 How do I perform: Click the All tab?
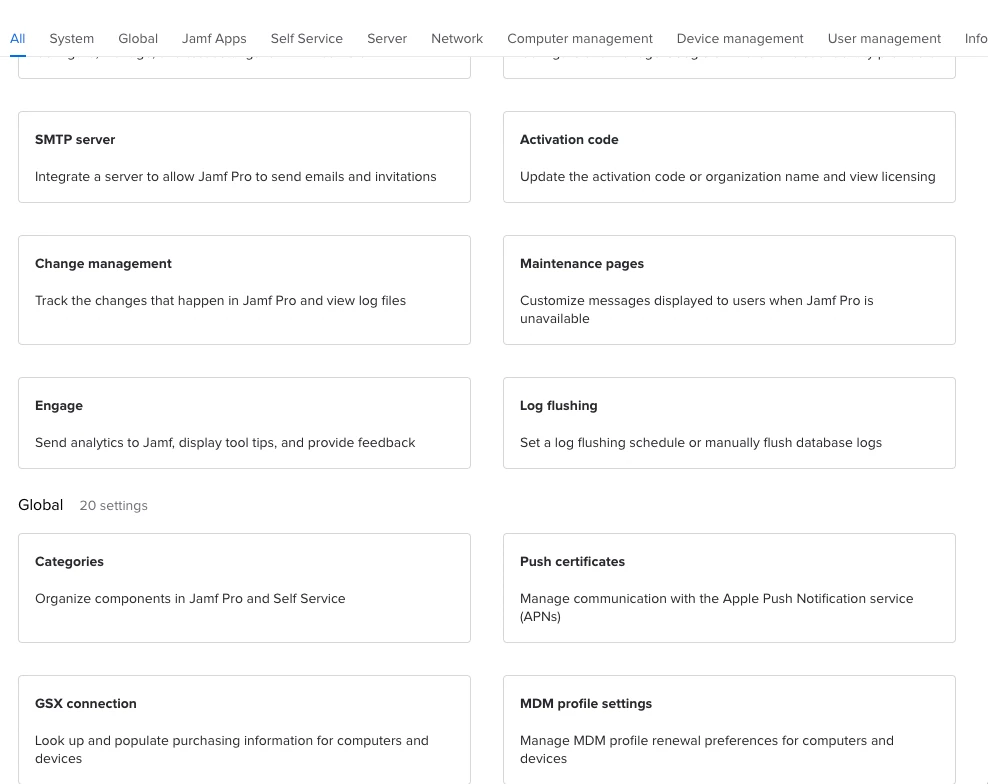tap(18, 38)
